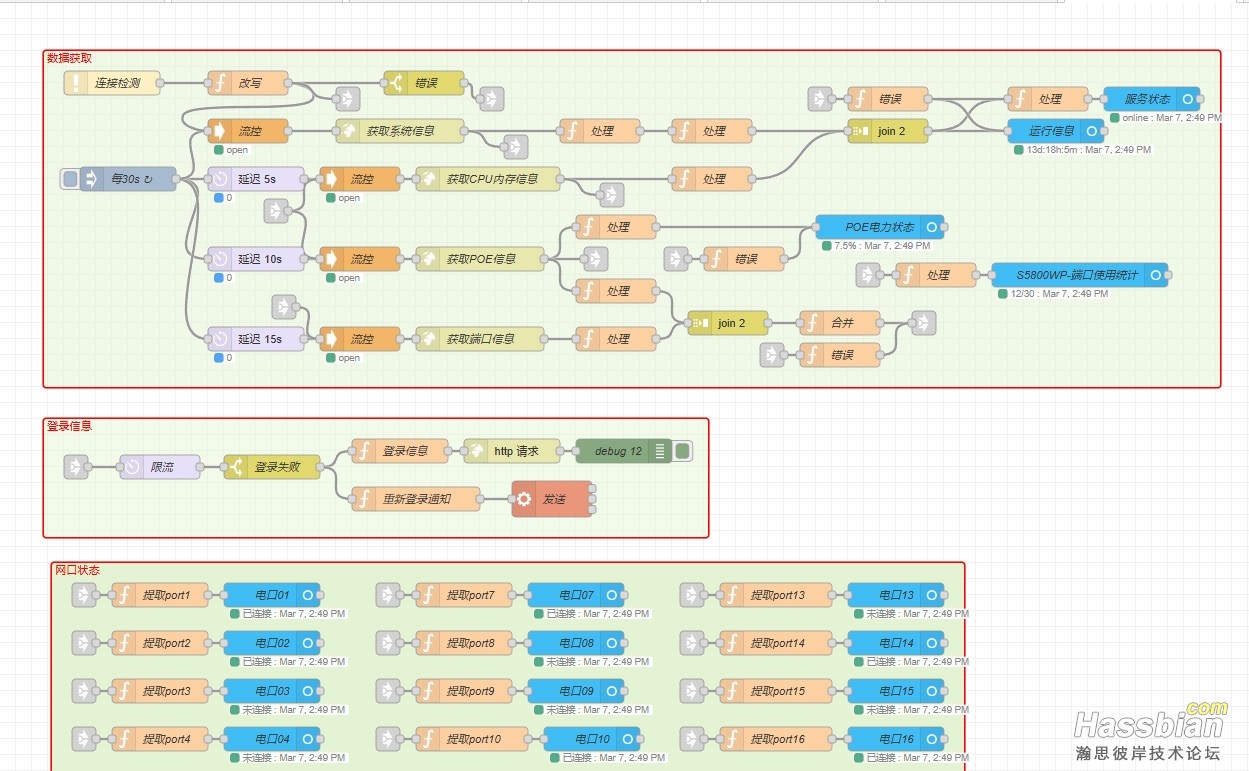The height and width of the screenshot is (771, 1249).
Task: Select the 提取port16 function node
Action: pyautogui.click(x=776, y=739)
